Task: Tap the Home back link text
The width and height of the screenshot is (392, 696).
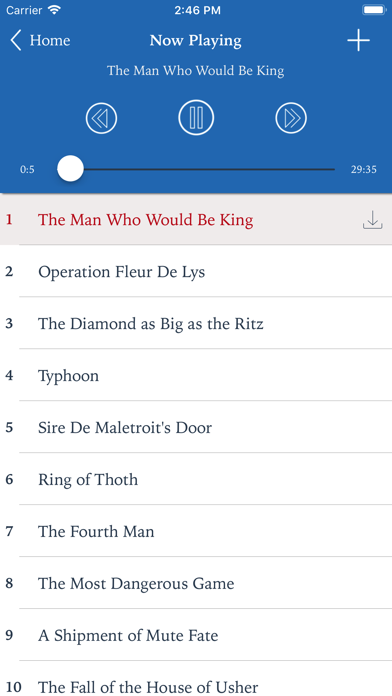Action: tap(50, 40)
